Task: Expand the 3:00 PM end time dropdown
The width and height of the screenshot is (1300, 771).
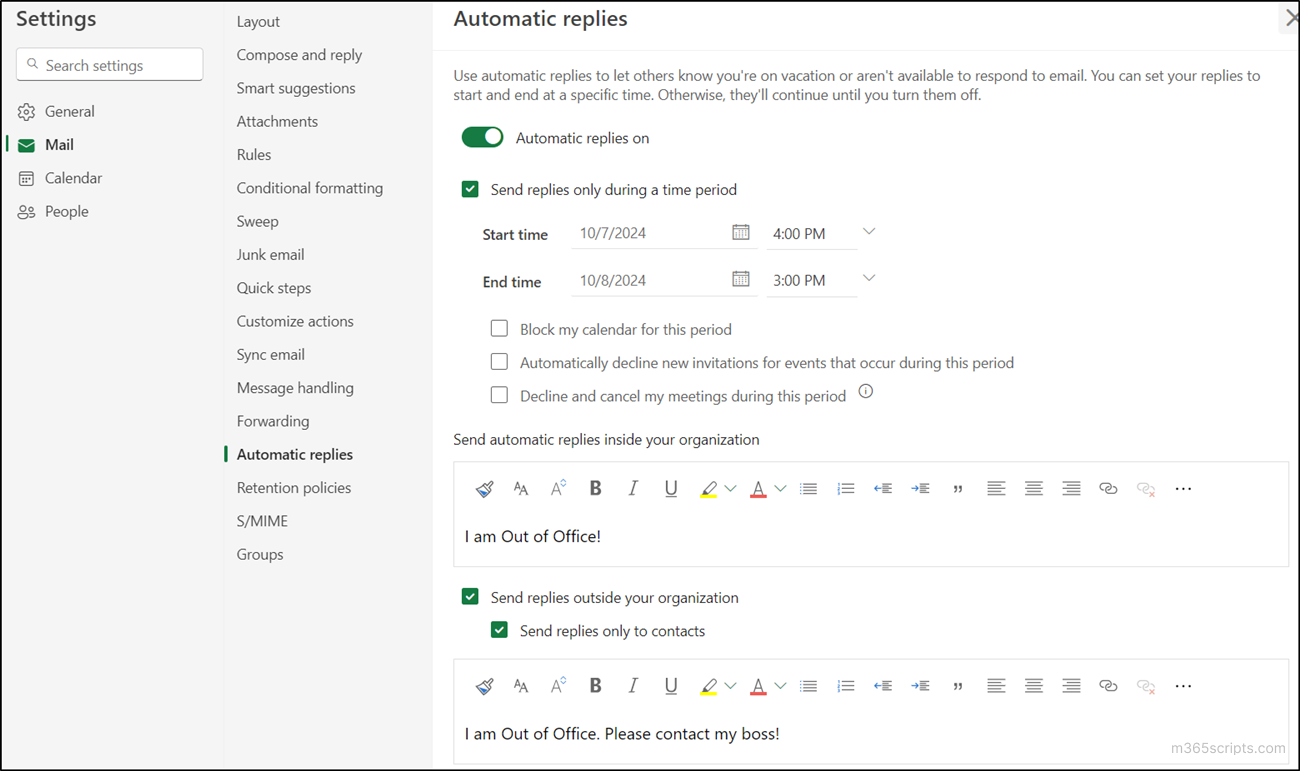Action: tap(869, 278)
